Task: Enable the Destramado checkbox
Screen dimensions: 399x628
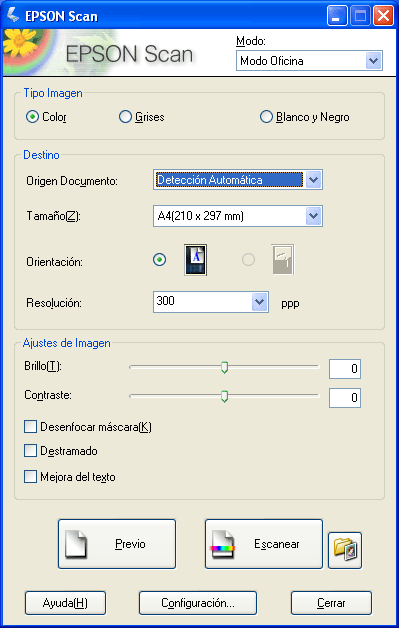Action: (x=30, y=451)
